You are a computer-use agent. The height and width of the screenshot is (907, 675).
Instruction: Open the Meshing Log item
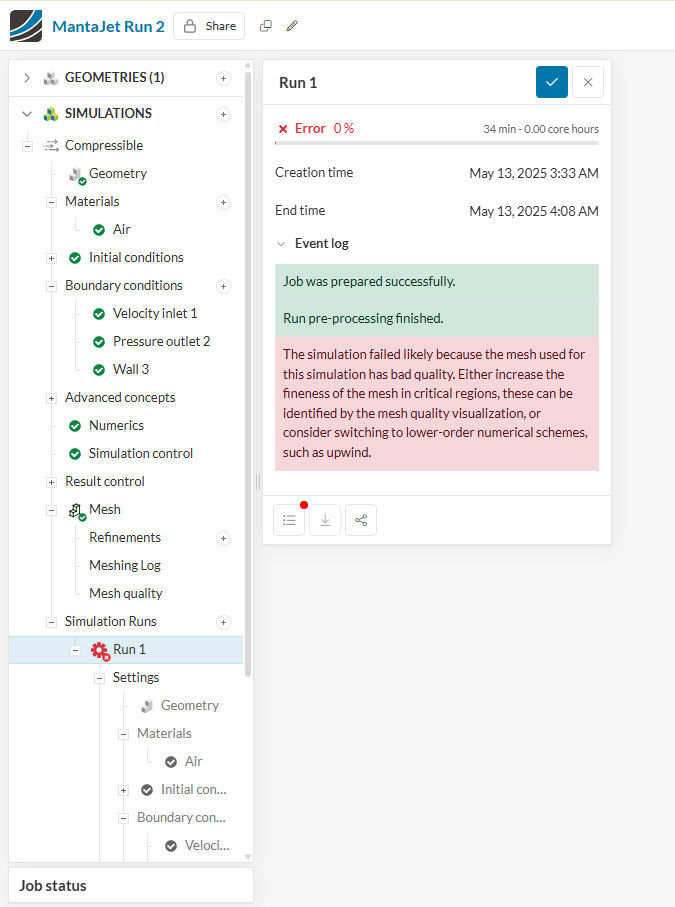pos(125,566)
